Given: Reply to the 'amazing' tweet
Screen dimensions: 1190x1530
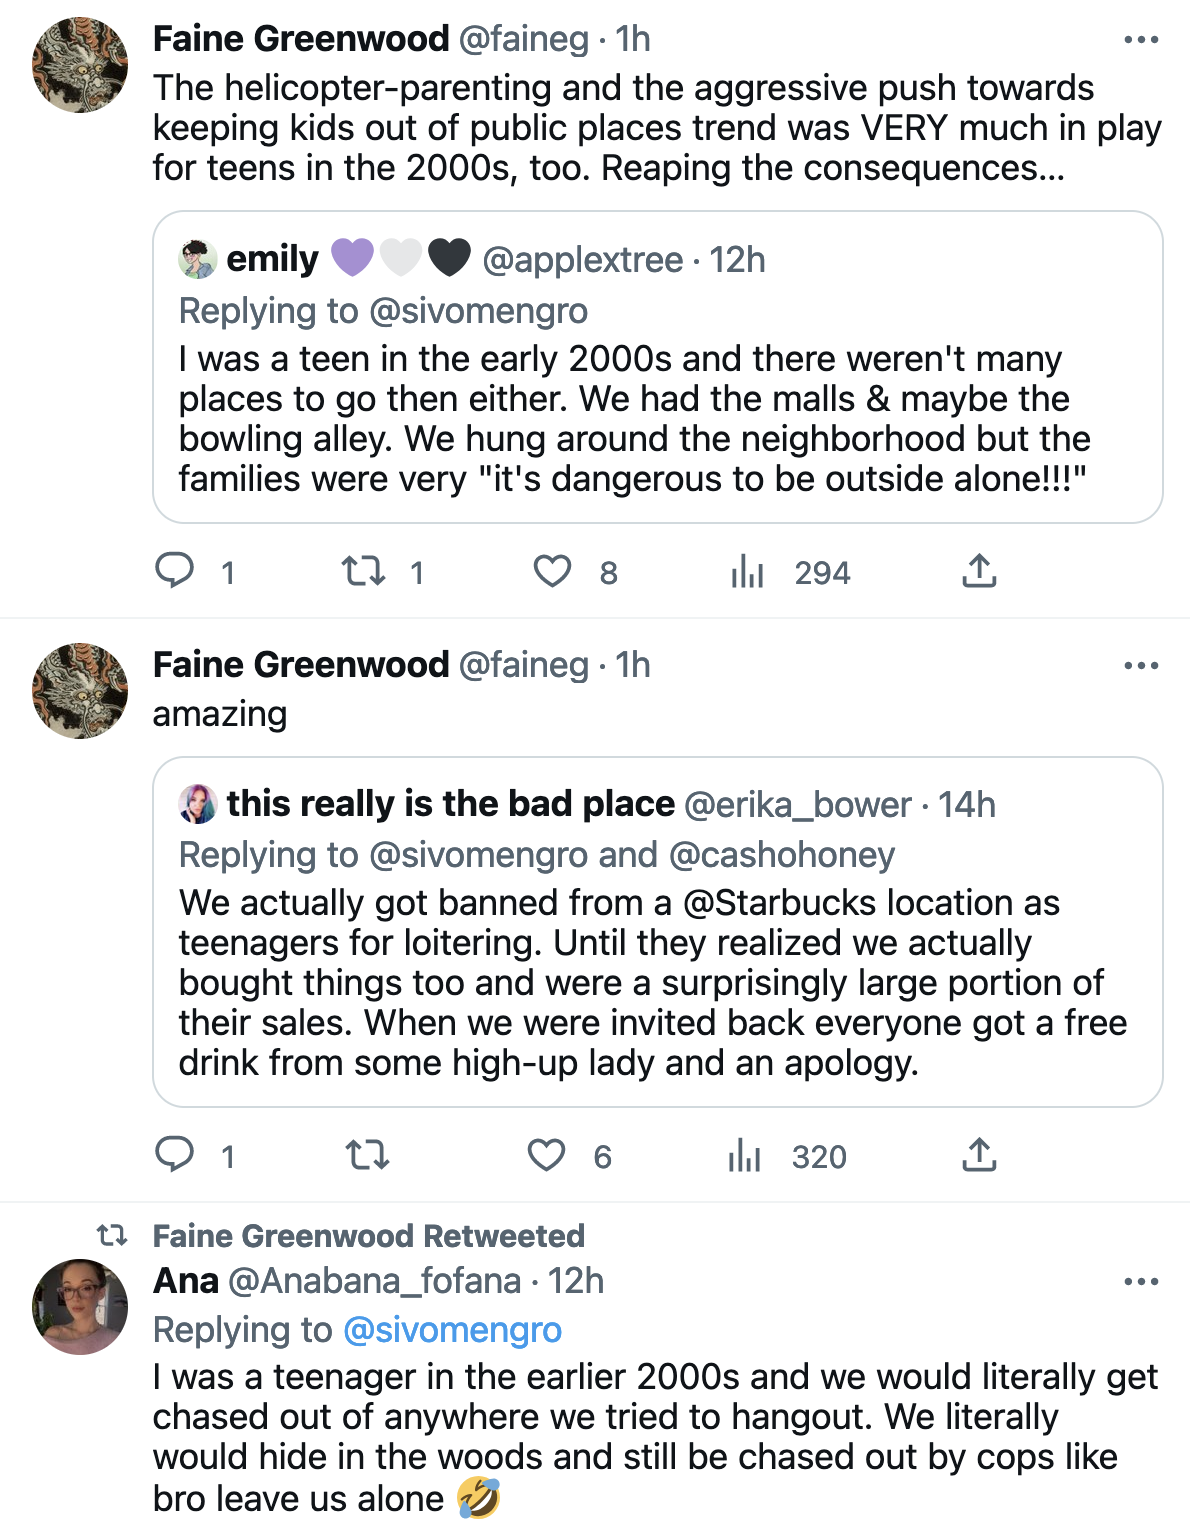Looking at the screenshot, I should point(175,1155).
